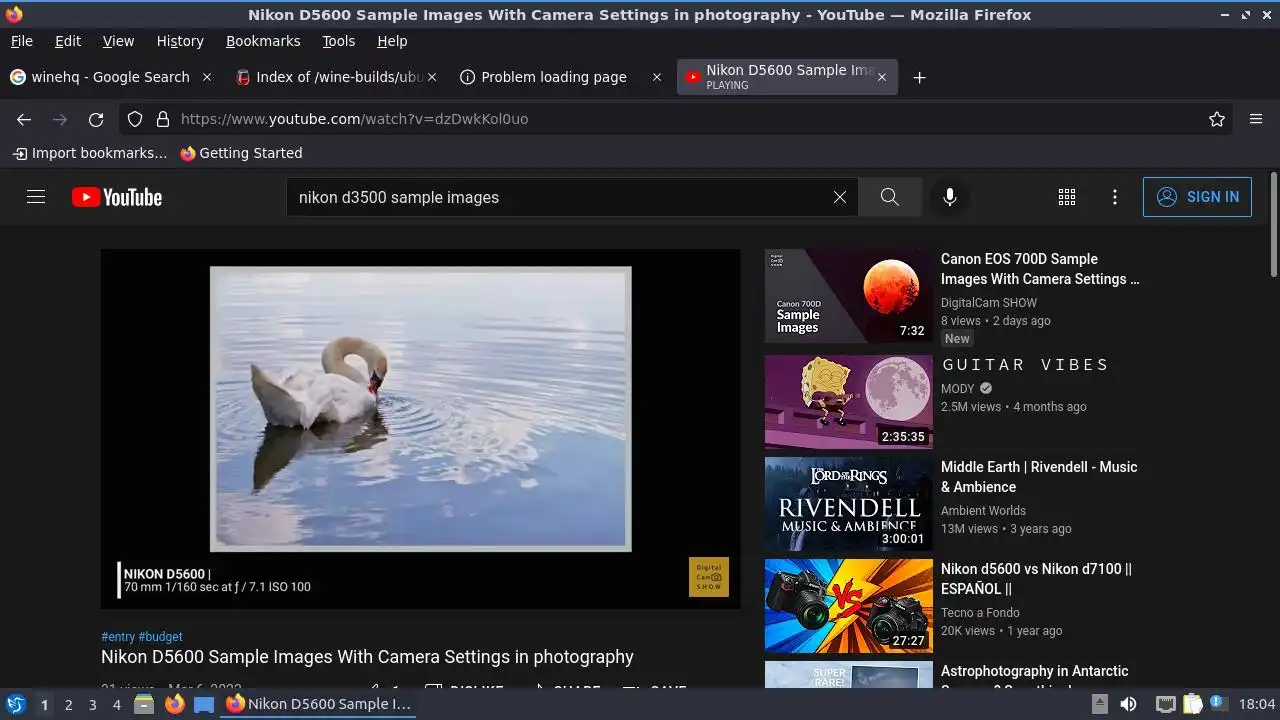Screen dimensions: 1280x720
Task: Switch to workspace 3
Action: [92, 705]
